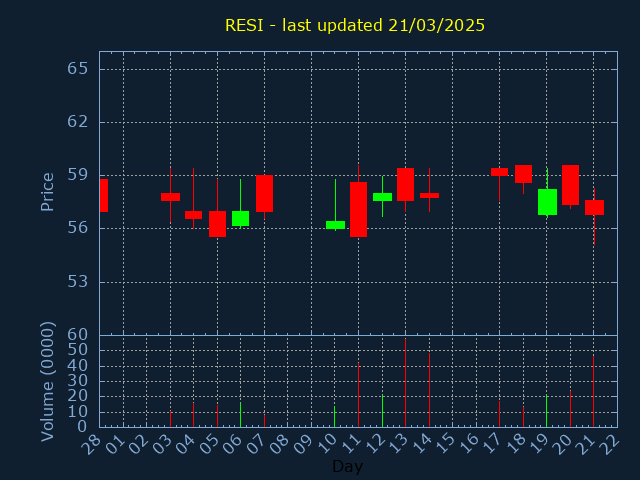Click the green volume bar for day 19
The image size is (640, 480).
click(547, 411)
